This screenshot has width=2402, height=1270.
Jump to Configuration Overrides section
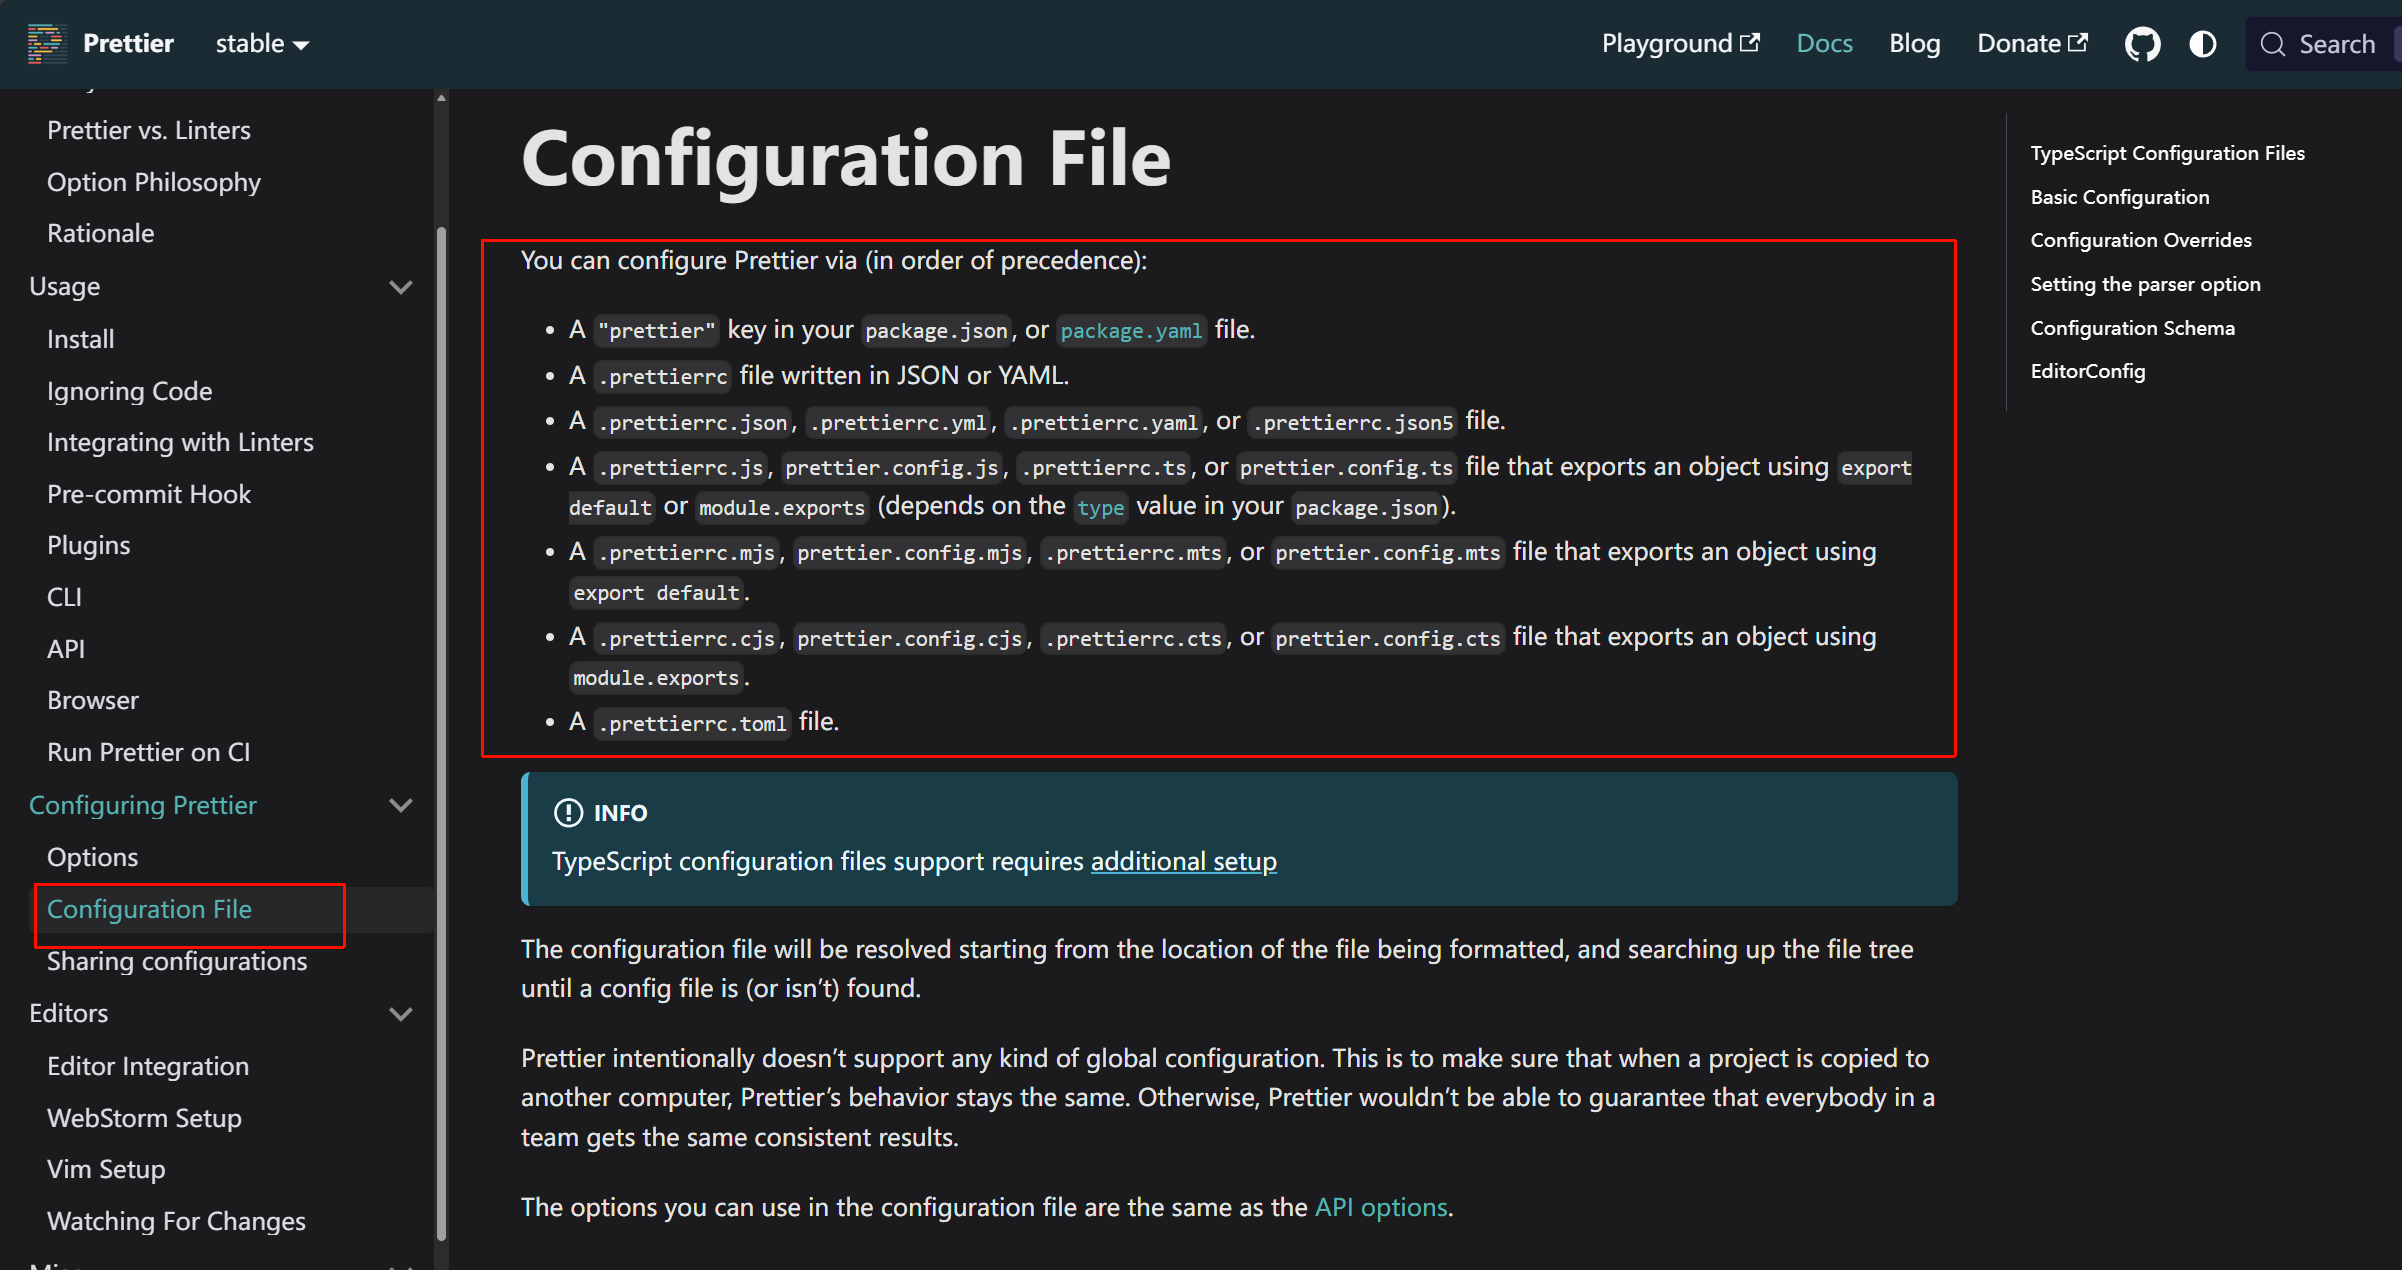pos(2140,240)
